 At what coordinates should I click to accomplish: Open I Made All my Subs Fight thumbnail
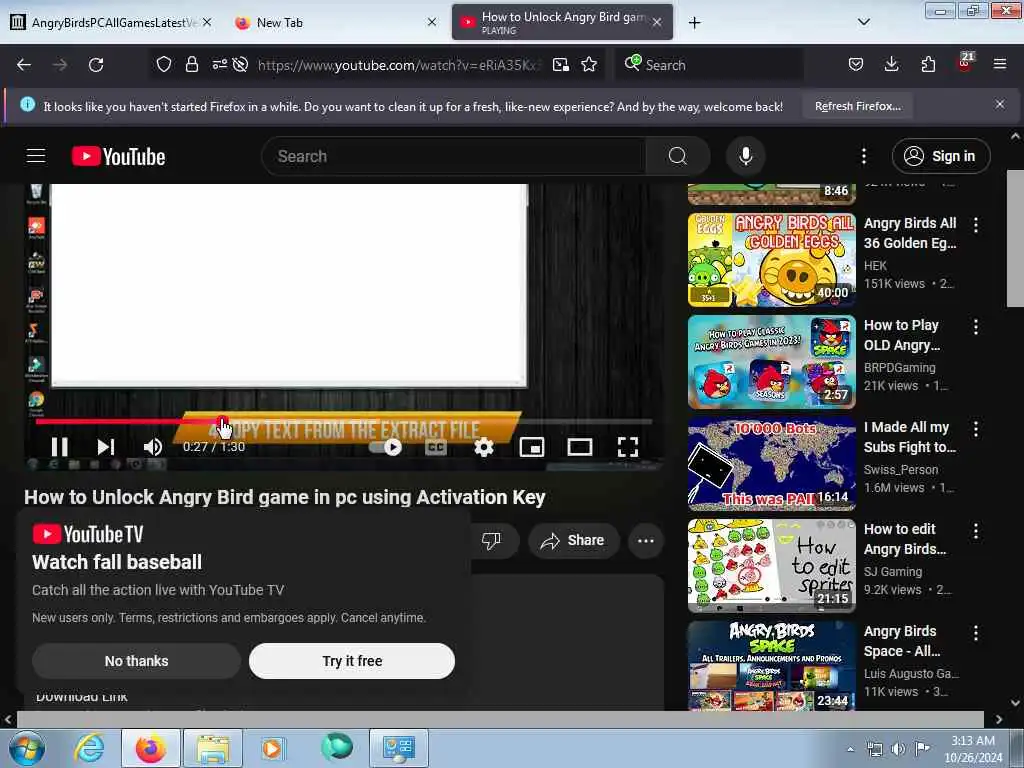coord(771,463)
